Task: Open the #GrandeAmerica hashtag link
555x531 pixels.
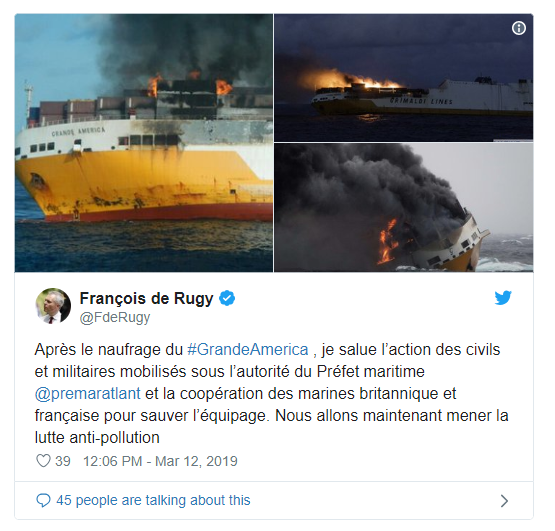Action: (x=247, y=349)
